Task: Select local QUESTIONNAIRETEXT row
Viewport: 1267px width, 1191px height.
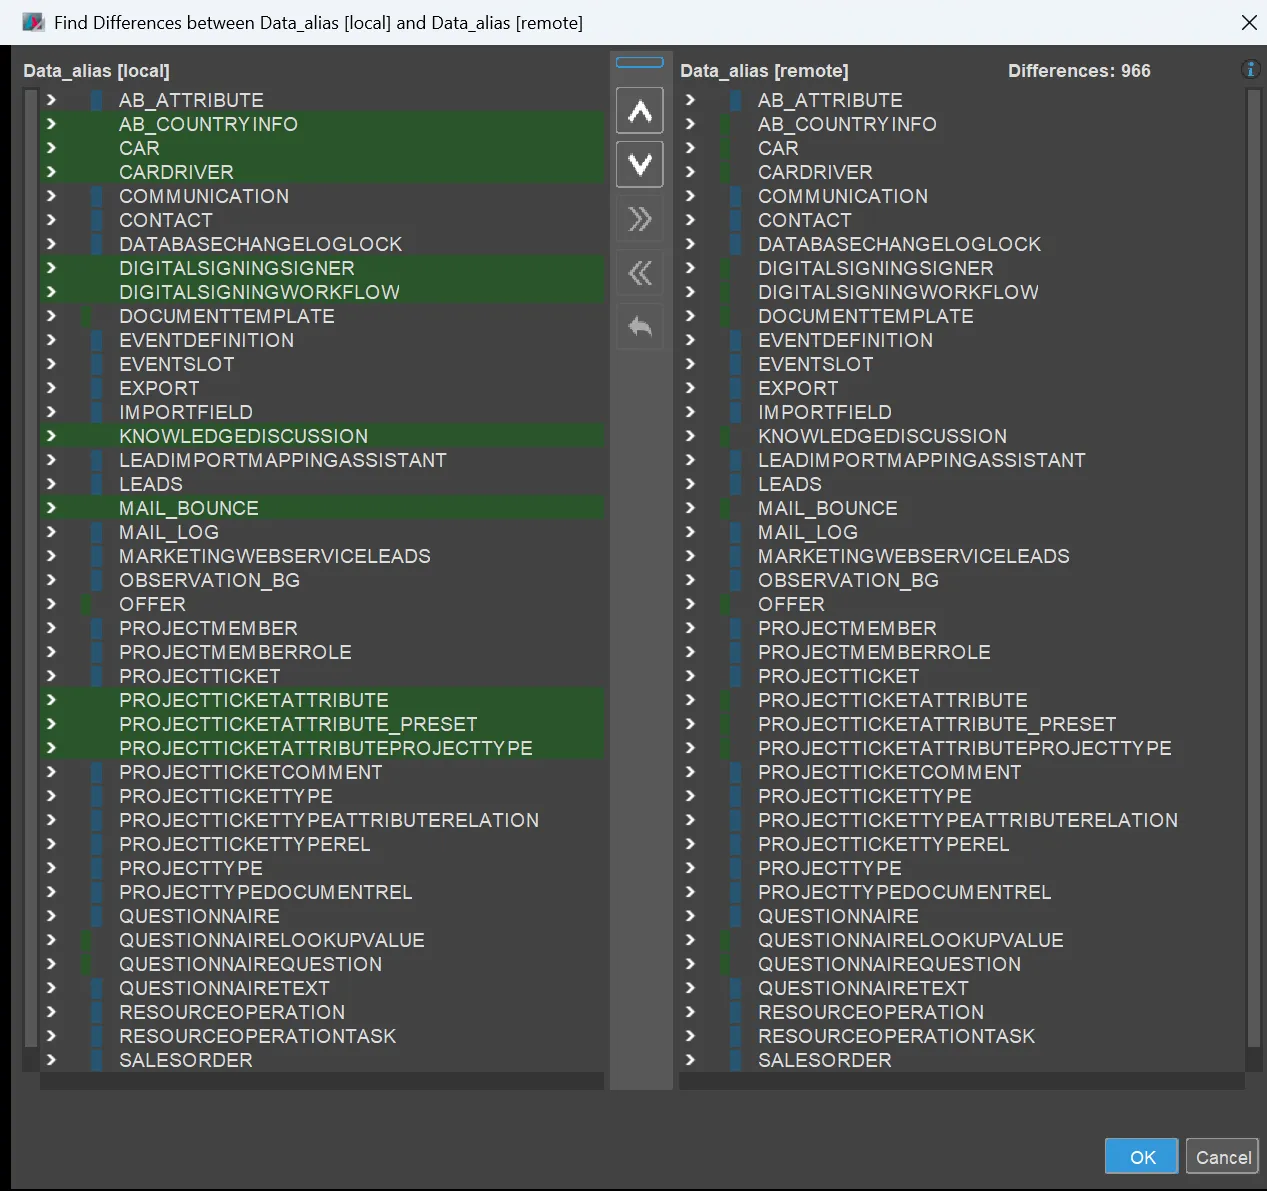Action: click(322, 988)
